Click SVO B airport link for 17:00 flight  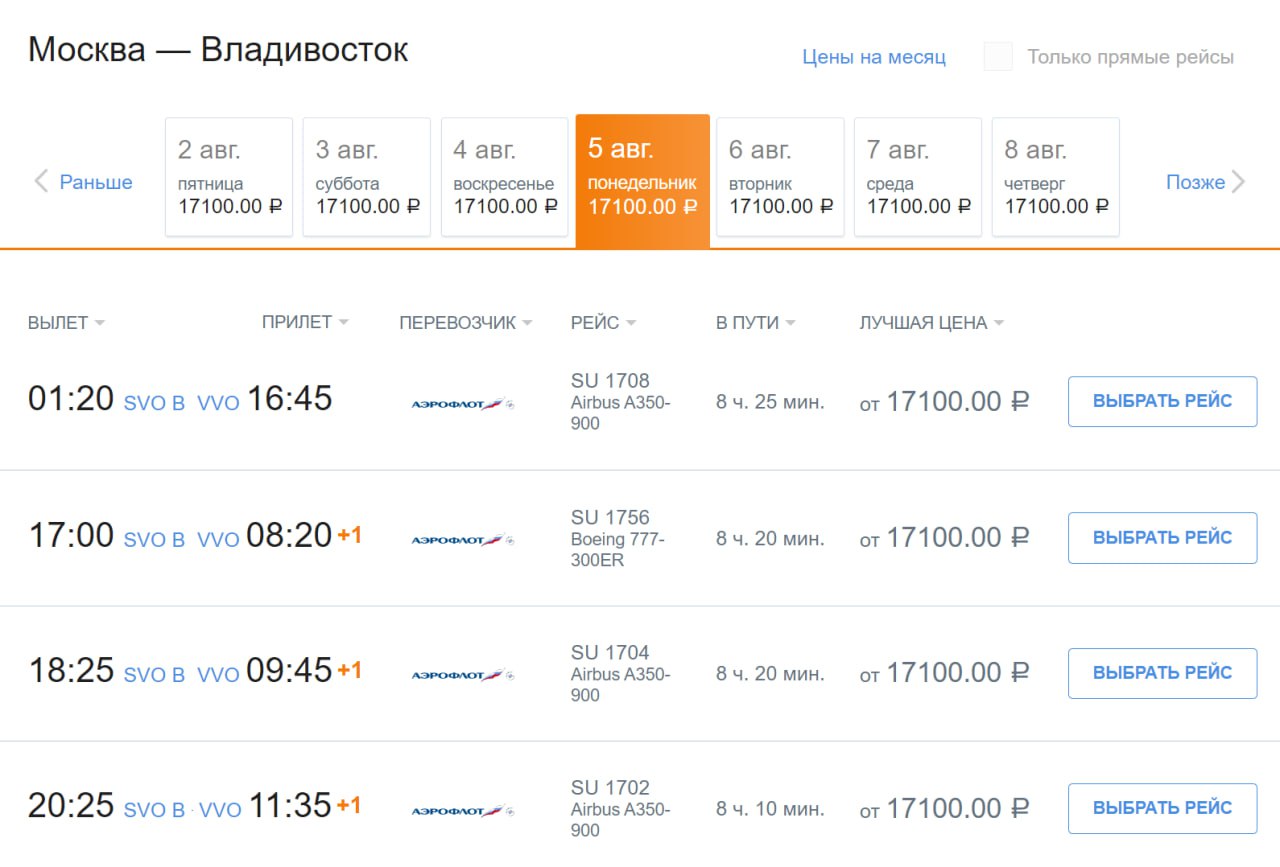click(154, 540)
